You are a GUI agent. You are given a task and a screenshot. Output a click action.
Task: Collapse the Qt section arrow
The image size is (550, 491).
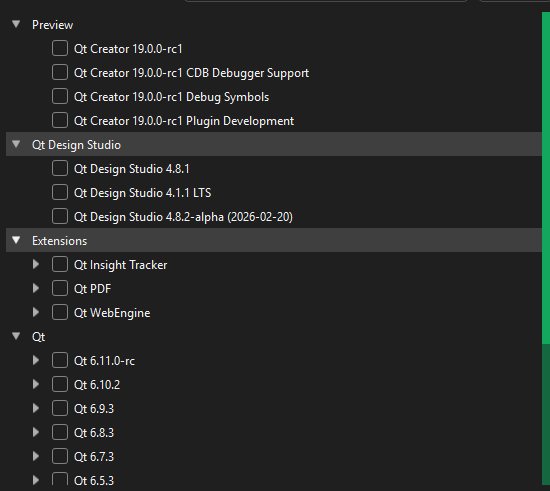pyautogui.click(x=16, y=336)
